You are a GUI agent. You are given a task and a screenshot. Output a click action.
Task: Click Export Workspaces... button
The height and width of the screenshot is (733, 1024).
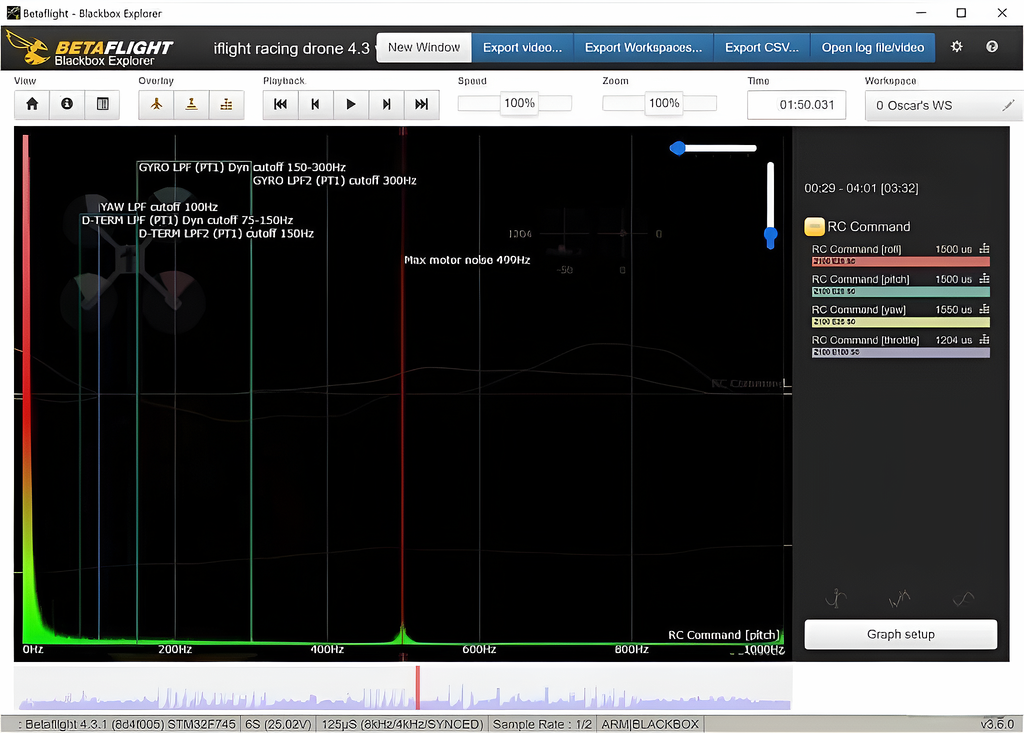point(643,48)
